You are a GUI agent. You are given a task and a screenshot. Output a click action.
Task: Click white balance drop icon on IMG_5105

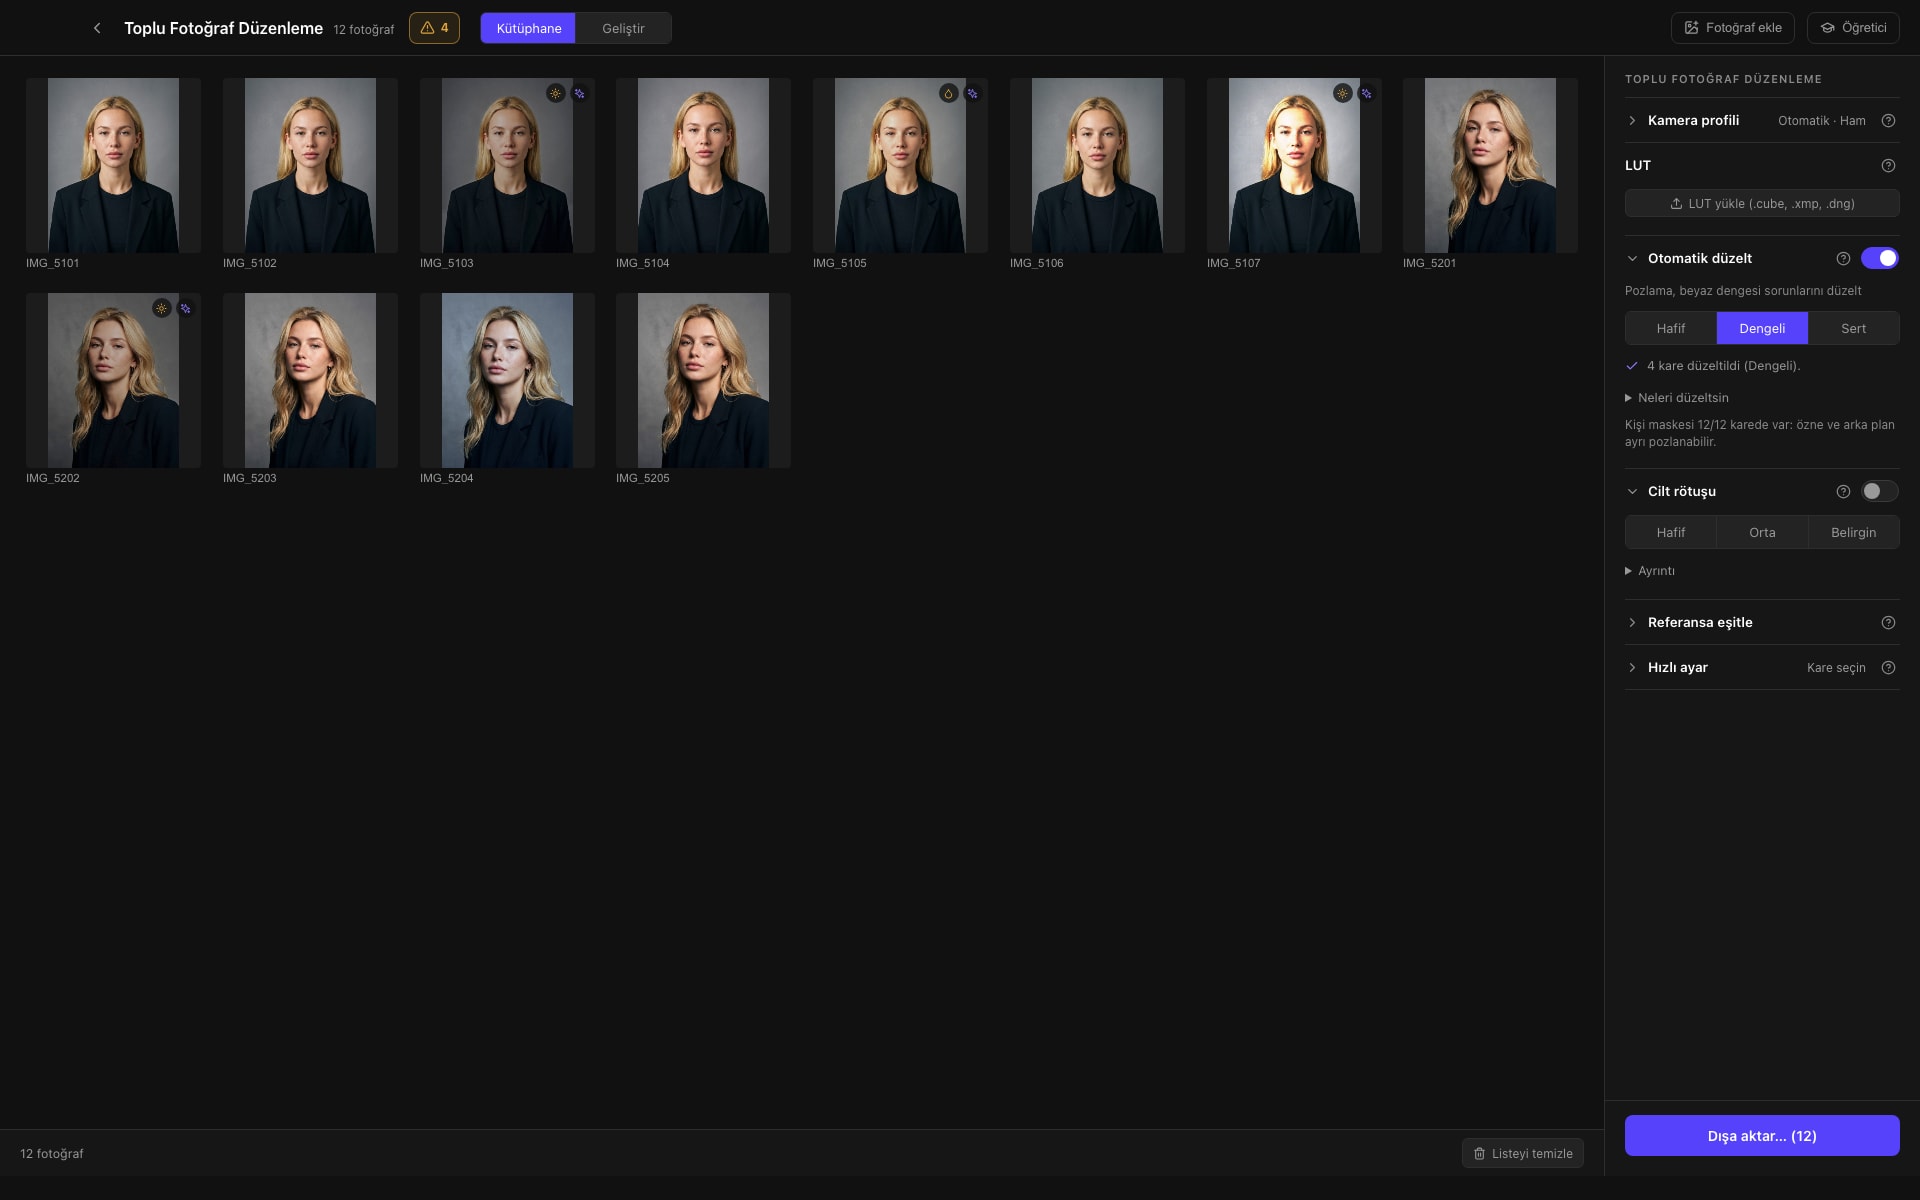[948, 93]
